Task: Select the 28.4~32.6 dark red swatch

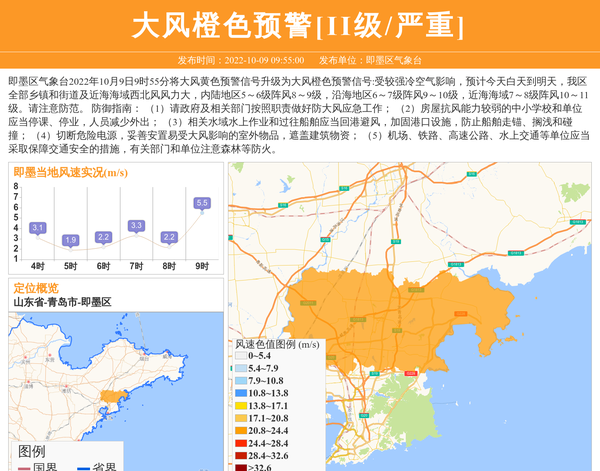Action: coord(241,456)
